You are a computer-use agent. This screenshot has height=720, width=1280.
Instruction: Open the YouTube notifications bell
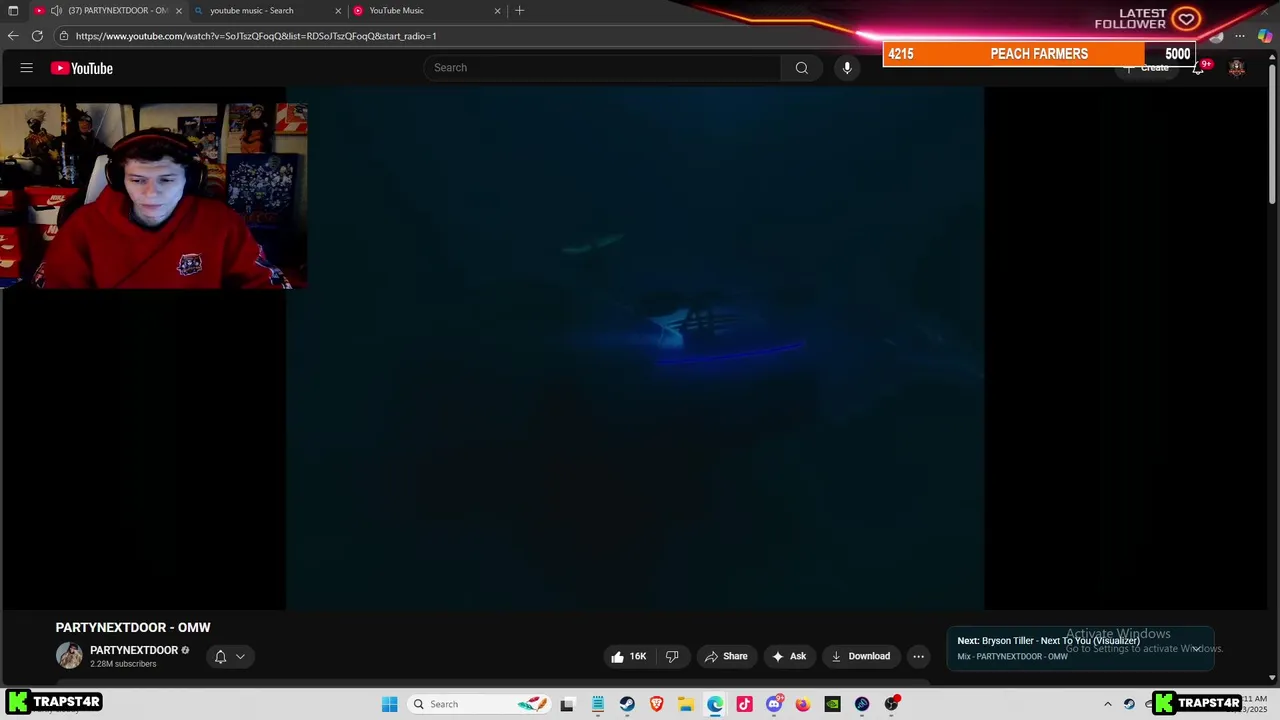(x=1198, y=68)
